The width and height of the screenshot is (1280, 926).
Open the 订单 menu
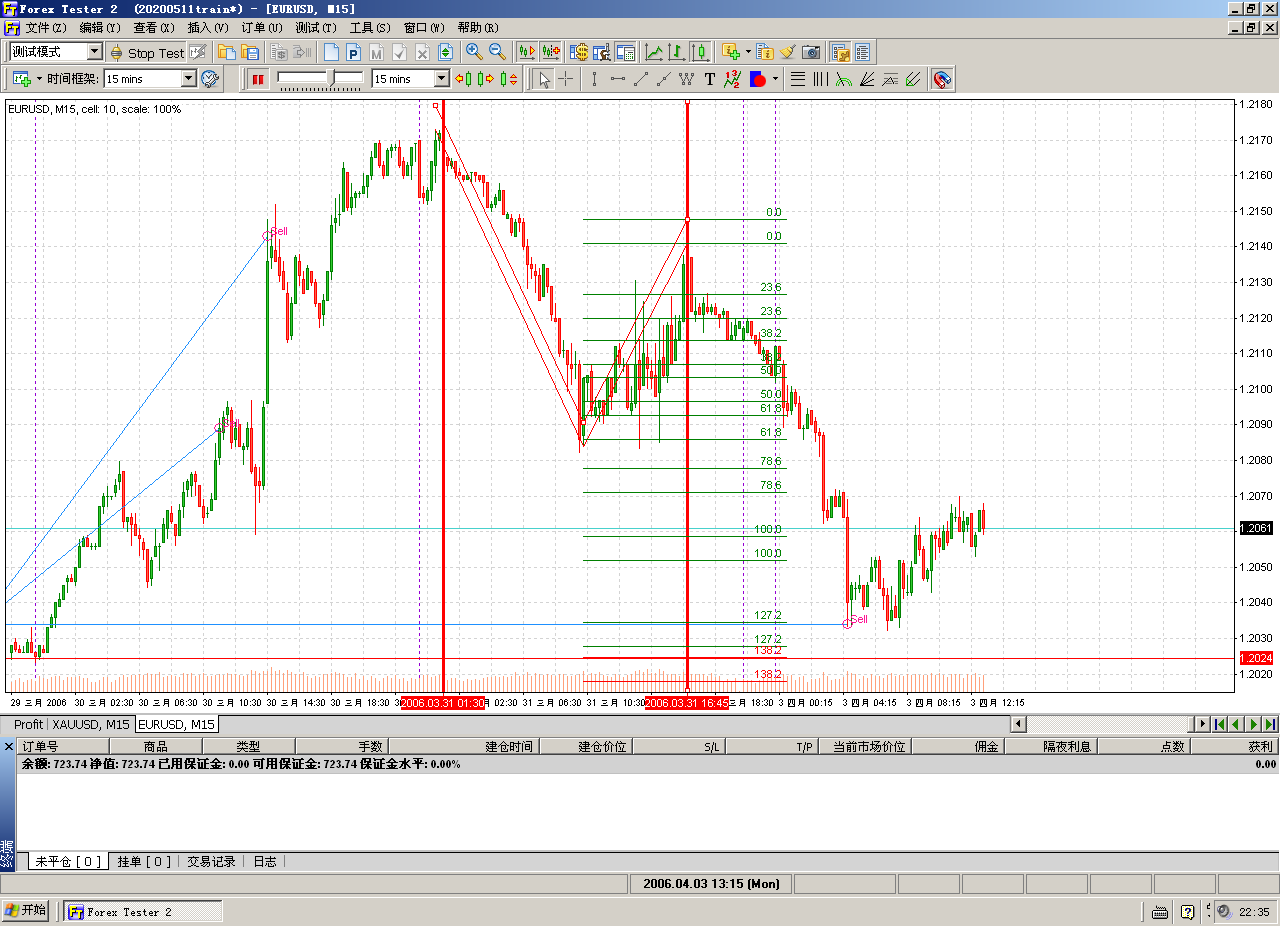tap(262, 28)
